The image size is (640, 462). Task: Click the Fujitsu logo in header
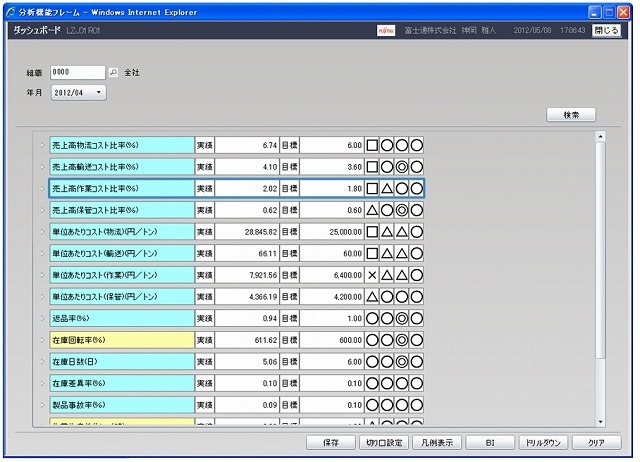point(386,31)
